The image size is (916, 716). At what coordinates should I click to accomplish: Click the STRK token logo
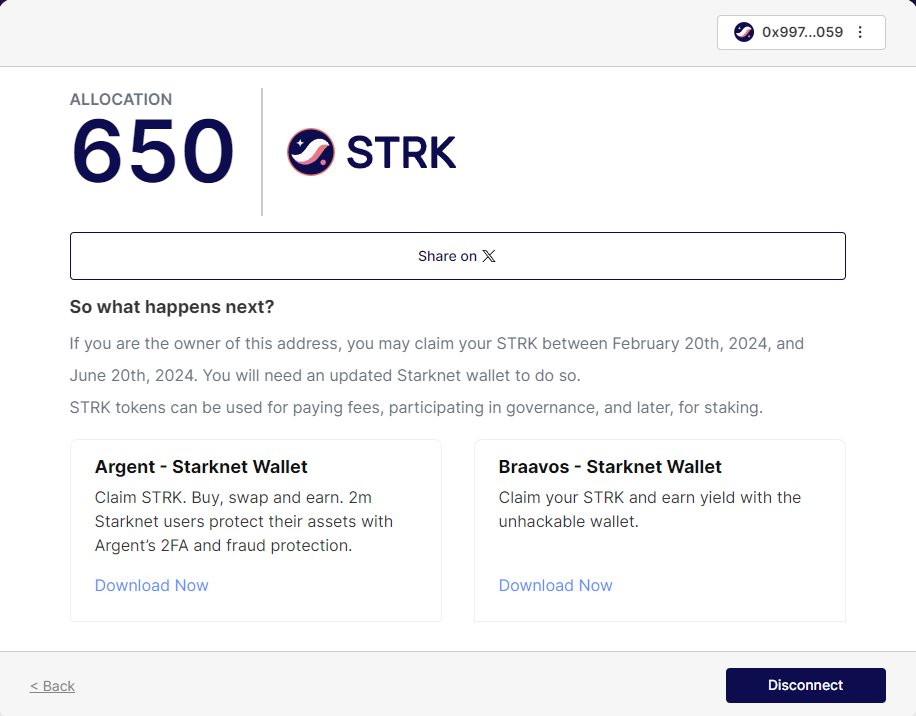pos(311,152)
